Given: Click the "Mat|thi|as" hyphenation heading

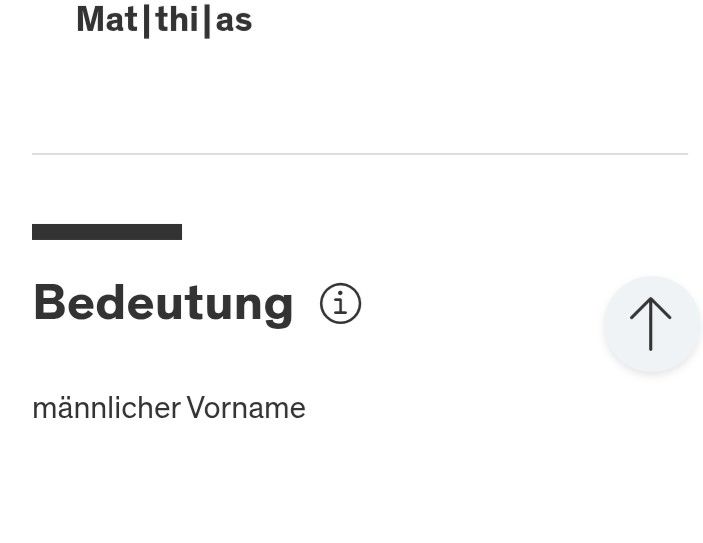Looking at the screenshot, I should 164,19.
